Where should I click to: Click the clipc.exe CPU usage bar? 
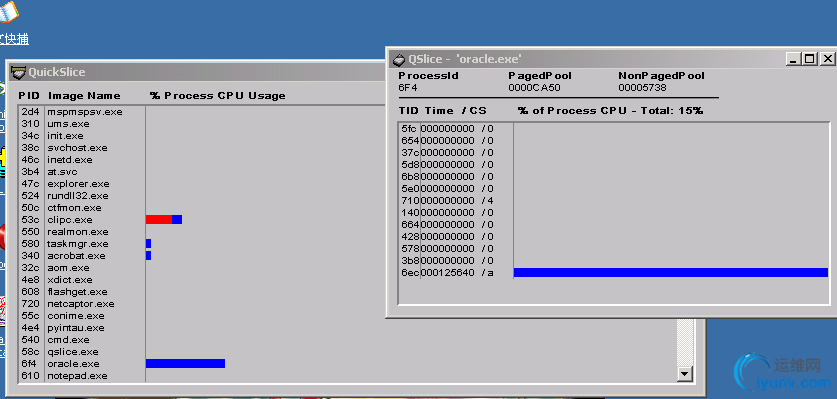pos(164,220)
